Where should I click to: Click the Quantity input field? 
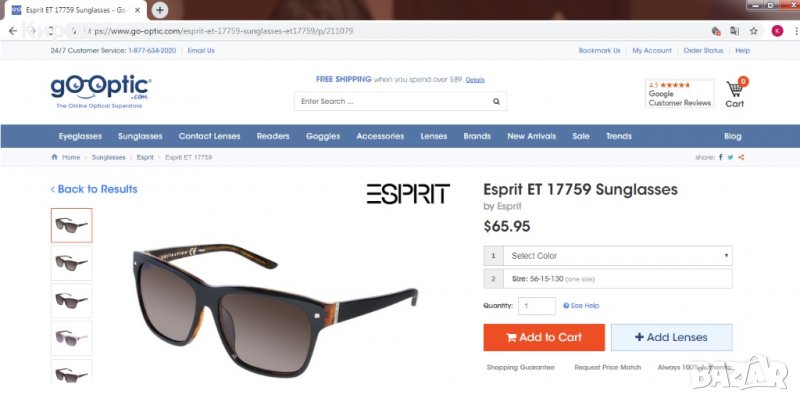(537, 306)
